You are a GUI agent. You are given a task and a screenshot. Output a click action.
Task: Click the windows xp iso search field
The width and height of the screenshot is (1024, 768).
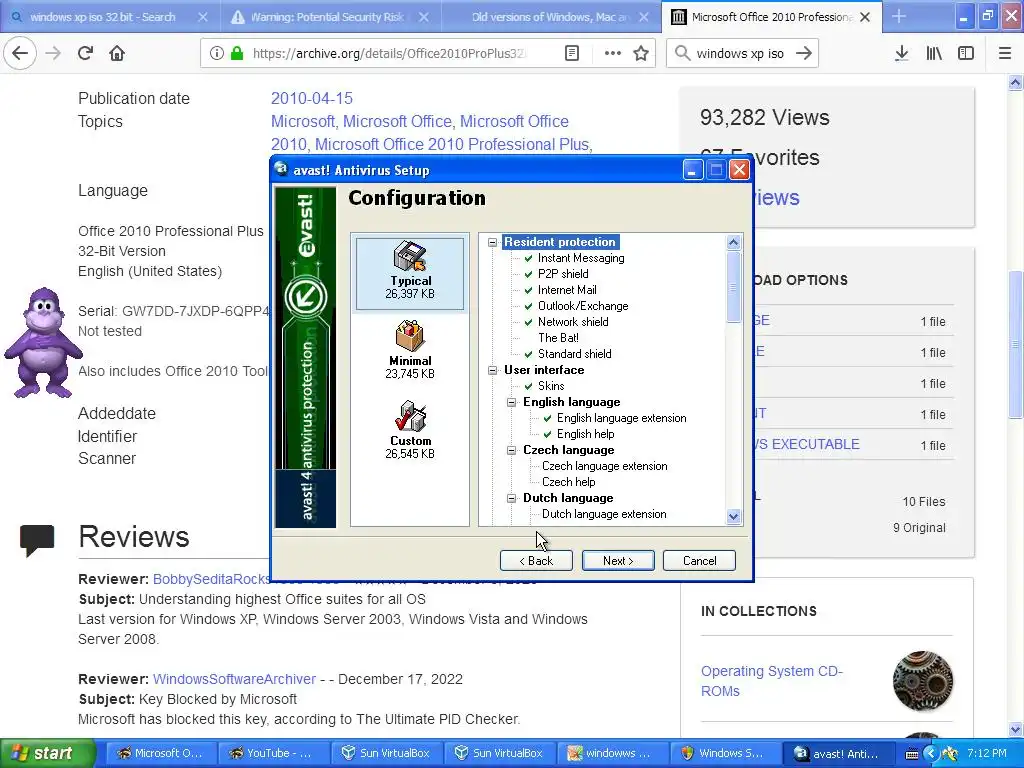pyautogui.click(x=740, y=54)
